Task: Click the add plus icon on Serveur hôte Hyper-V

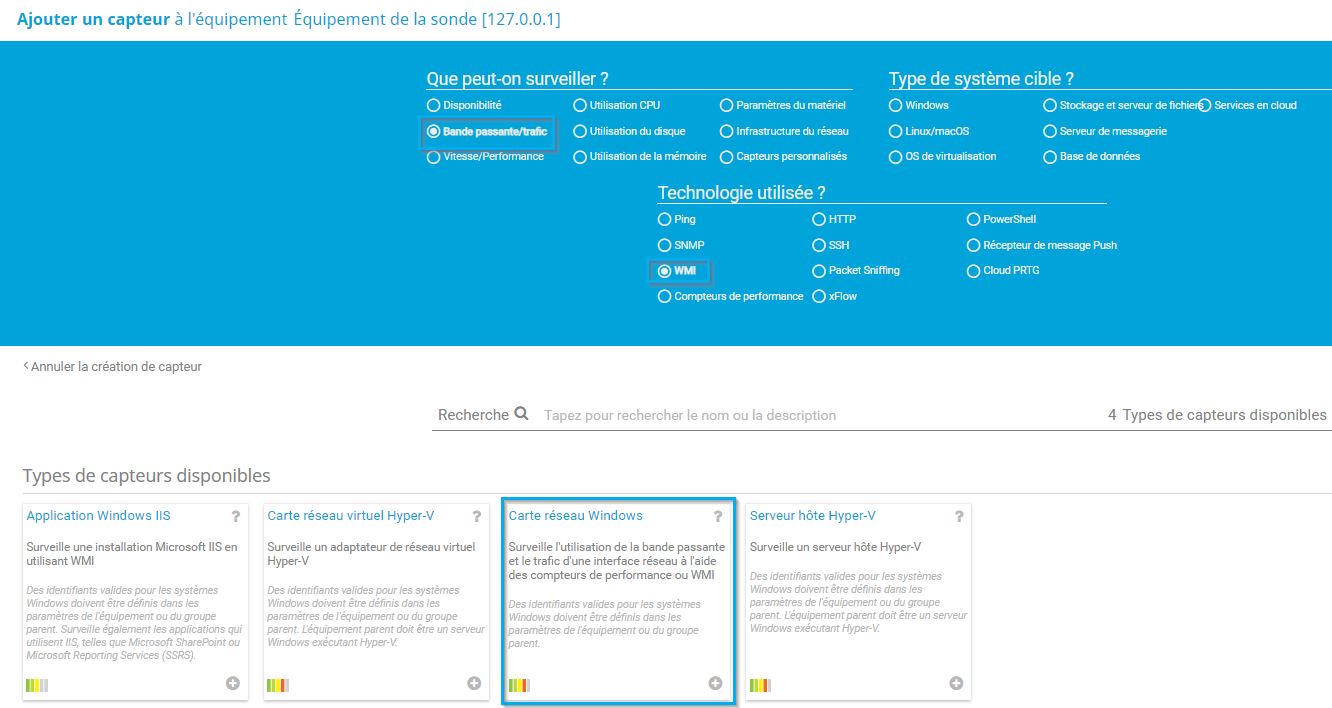Action: point(956,683)
